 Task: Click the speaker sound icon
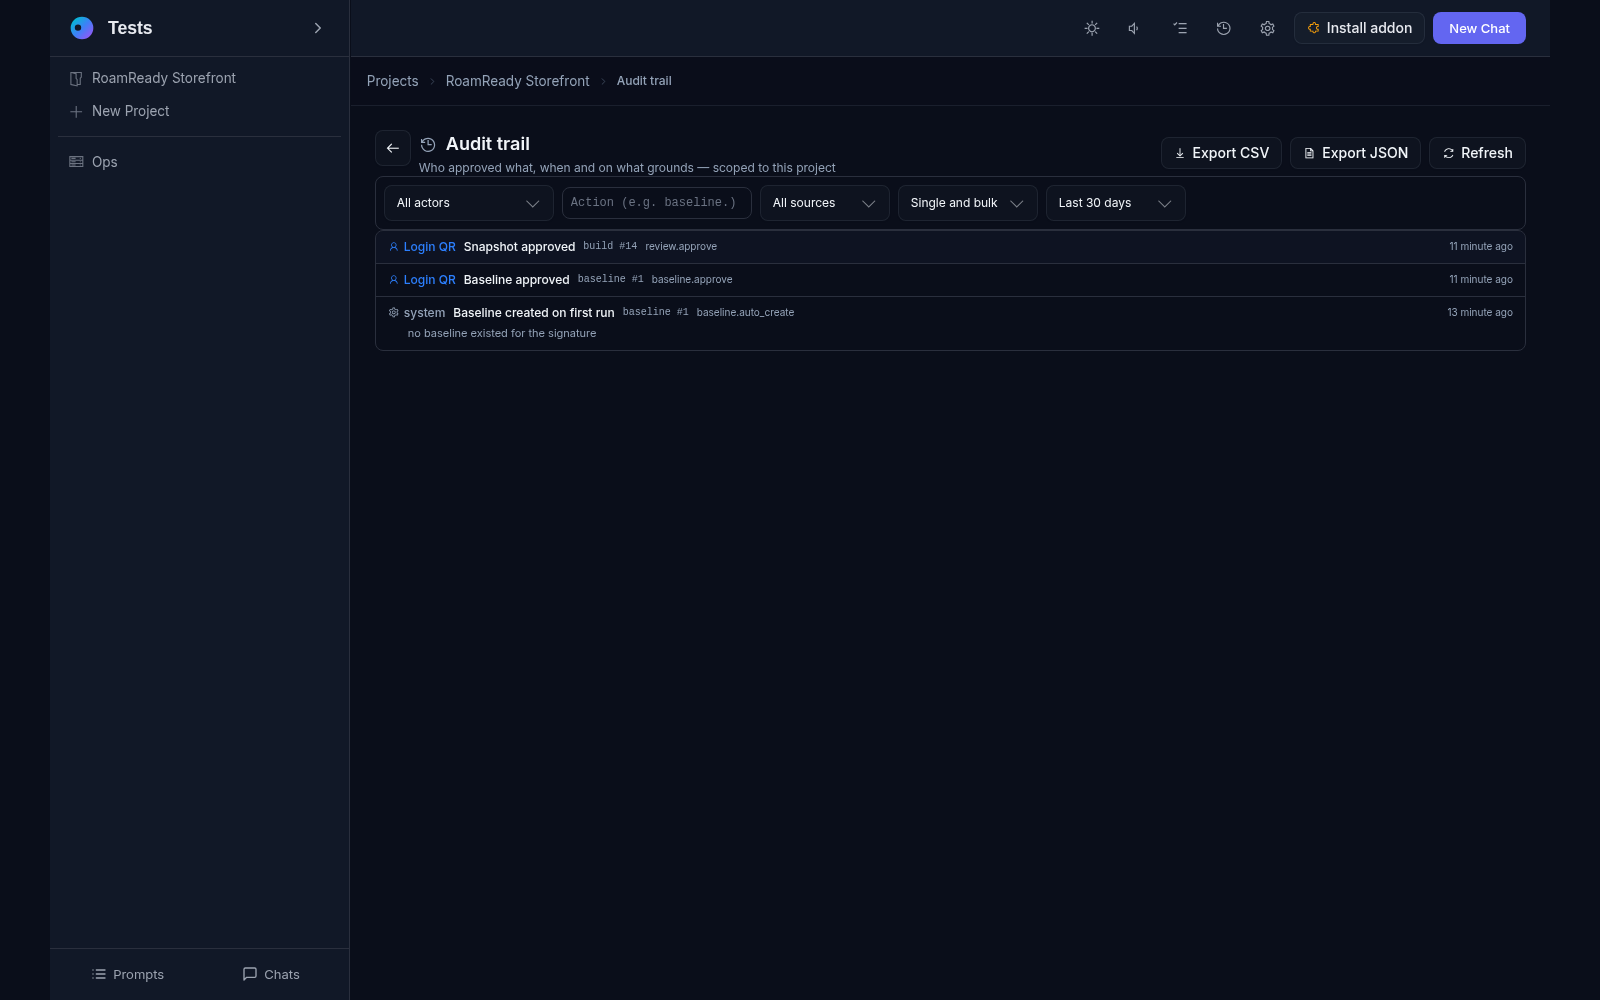point(1135,28)
